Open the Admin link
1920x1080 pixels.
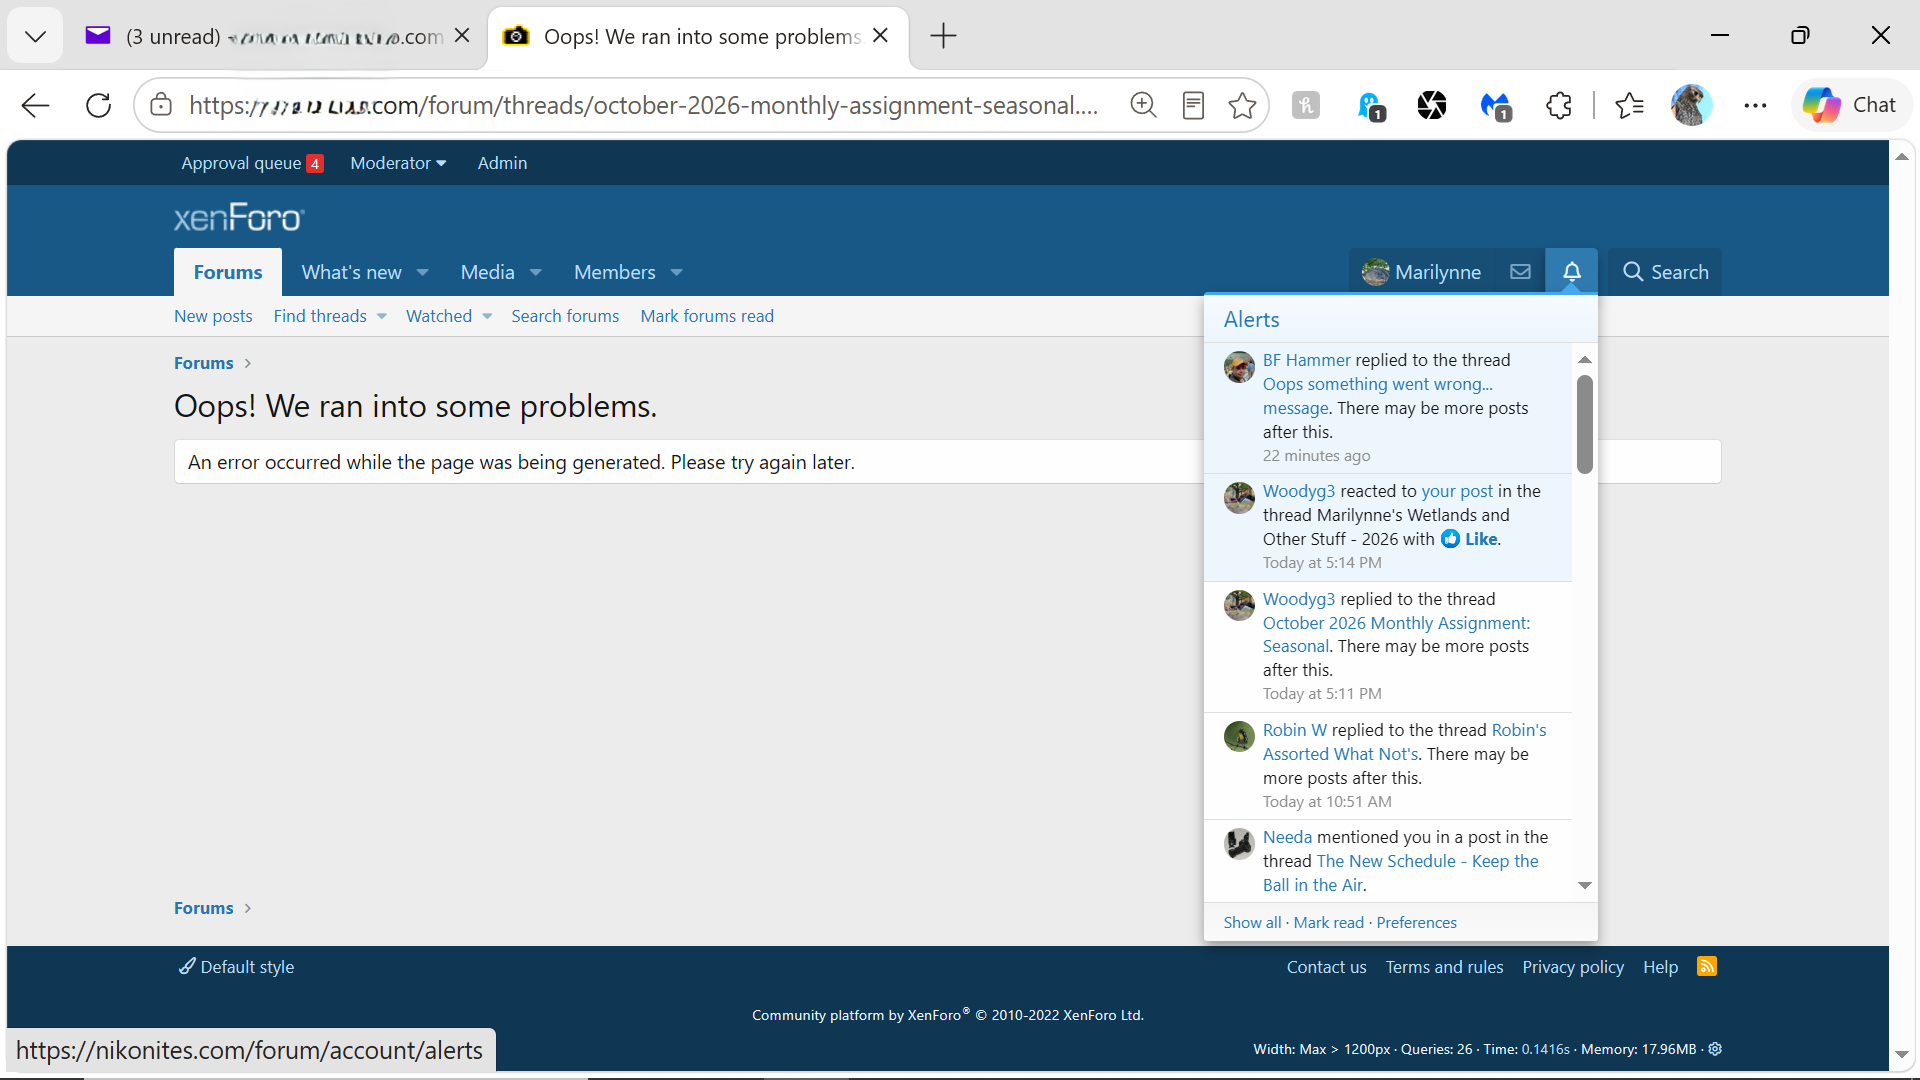pyautogui.click(x=502, y=163)
